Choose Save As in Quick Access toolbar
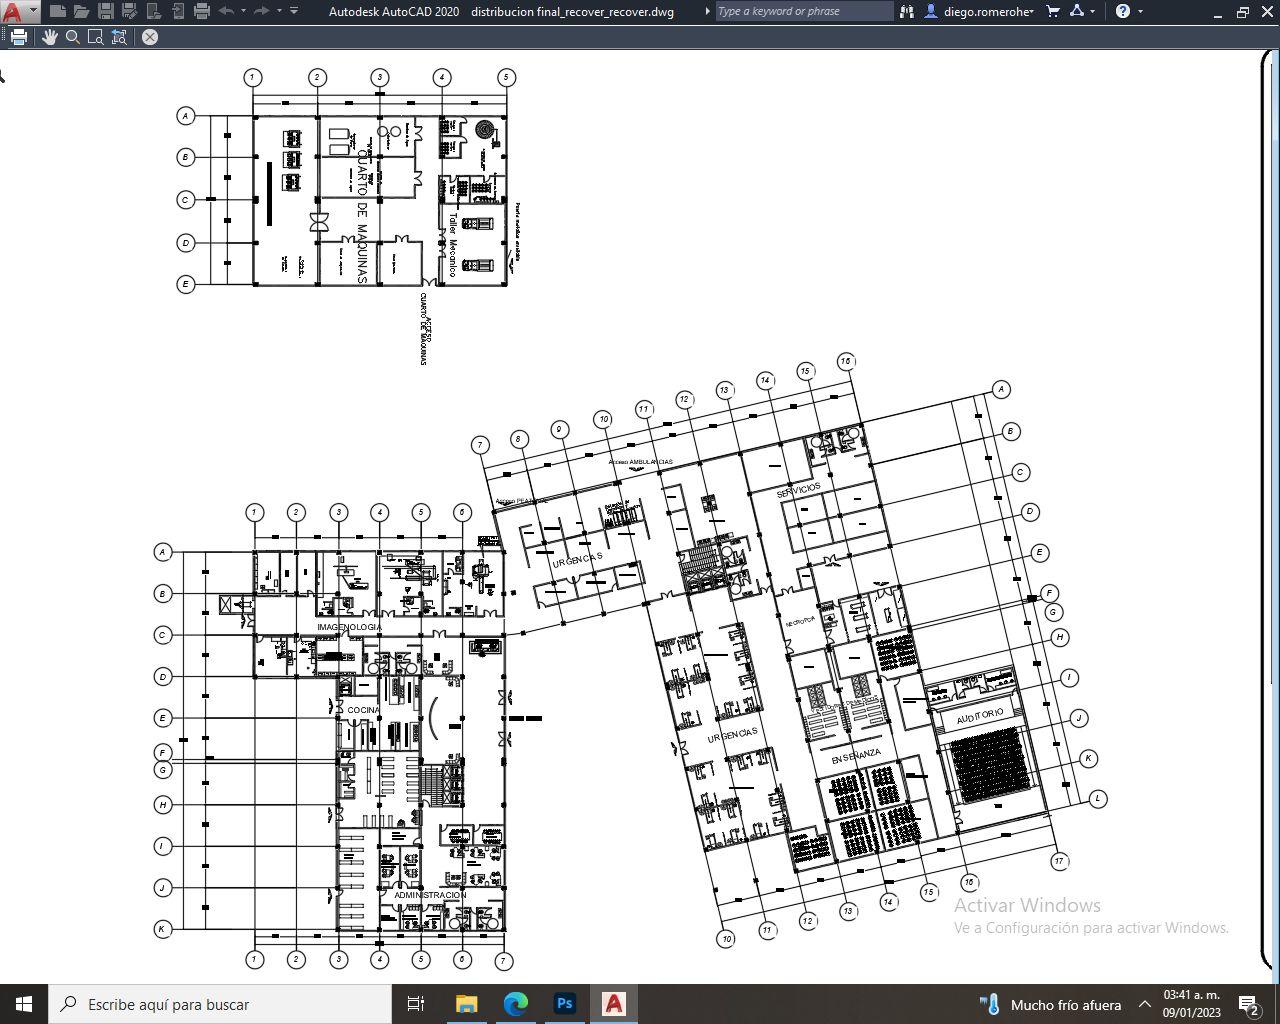The image size is (1280, 1024). [x=129, y=12]
